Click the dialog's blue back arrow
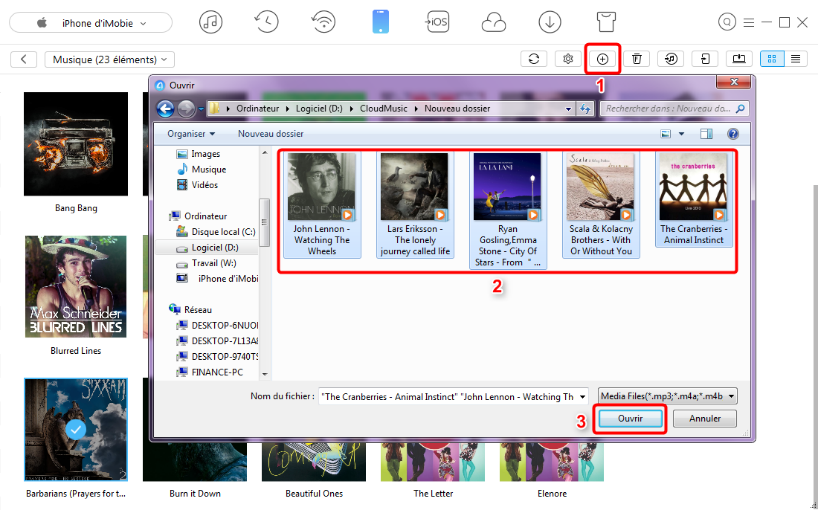 (x=165, y=108)
